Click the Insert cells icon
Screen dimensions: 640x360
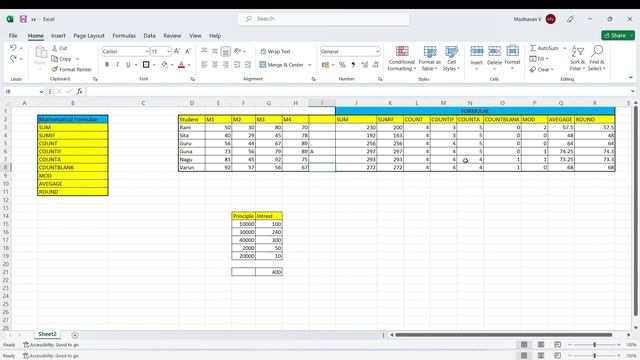pyautogui.click(x=476, y=51)
